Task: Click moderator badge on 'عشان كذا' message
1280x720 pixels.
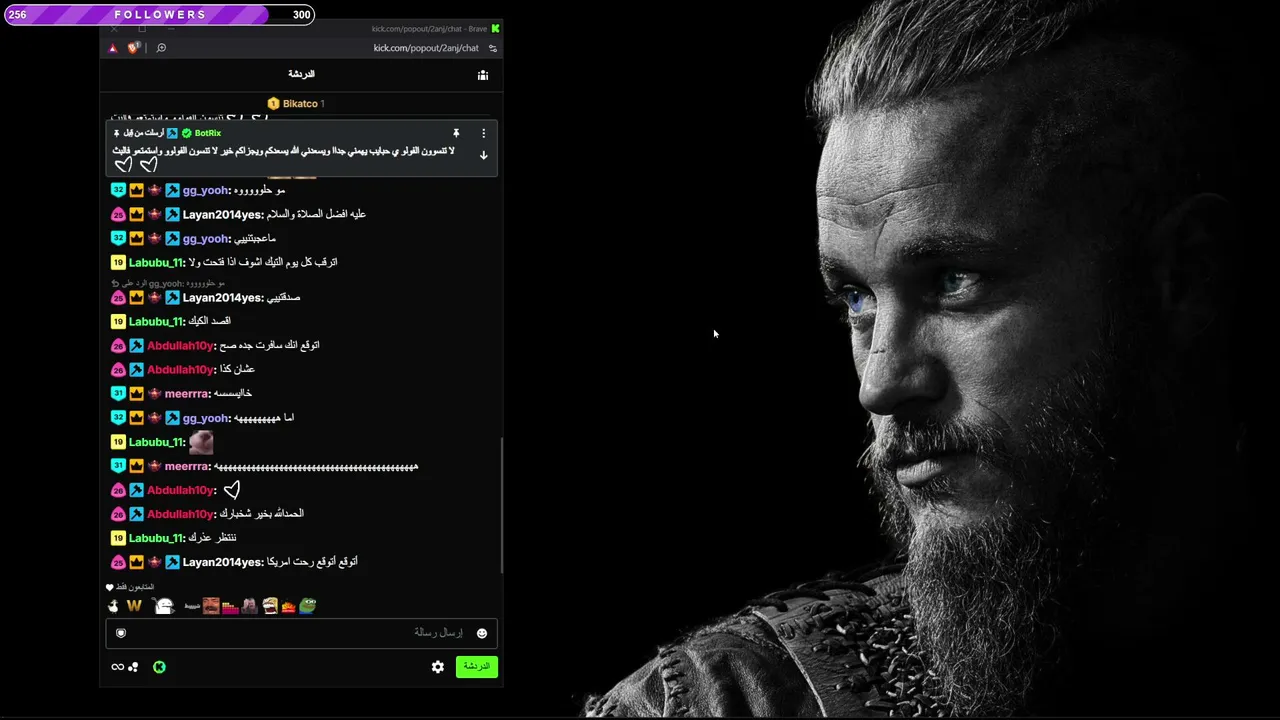Action: tap(136, 369)
